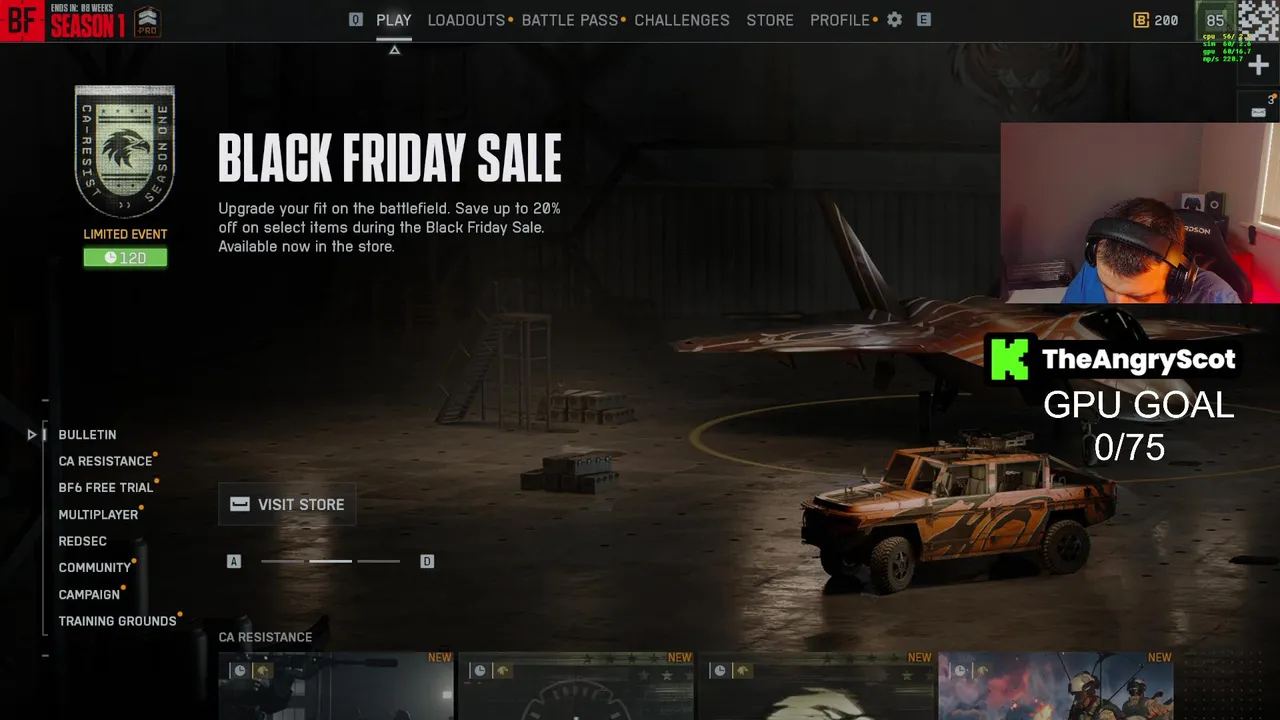
Task: Expand the Bulletin arrow in sidebar
Action: pyautogui.click(x=32, y=435)
